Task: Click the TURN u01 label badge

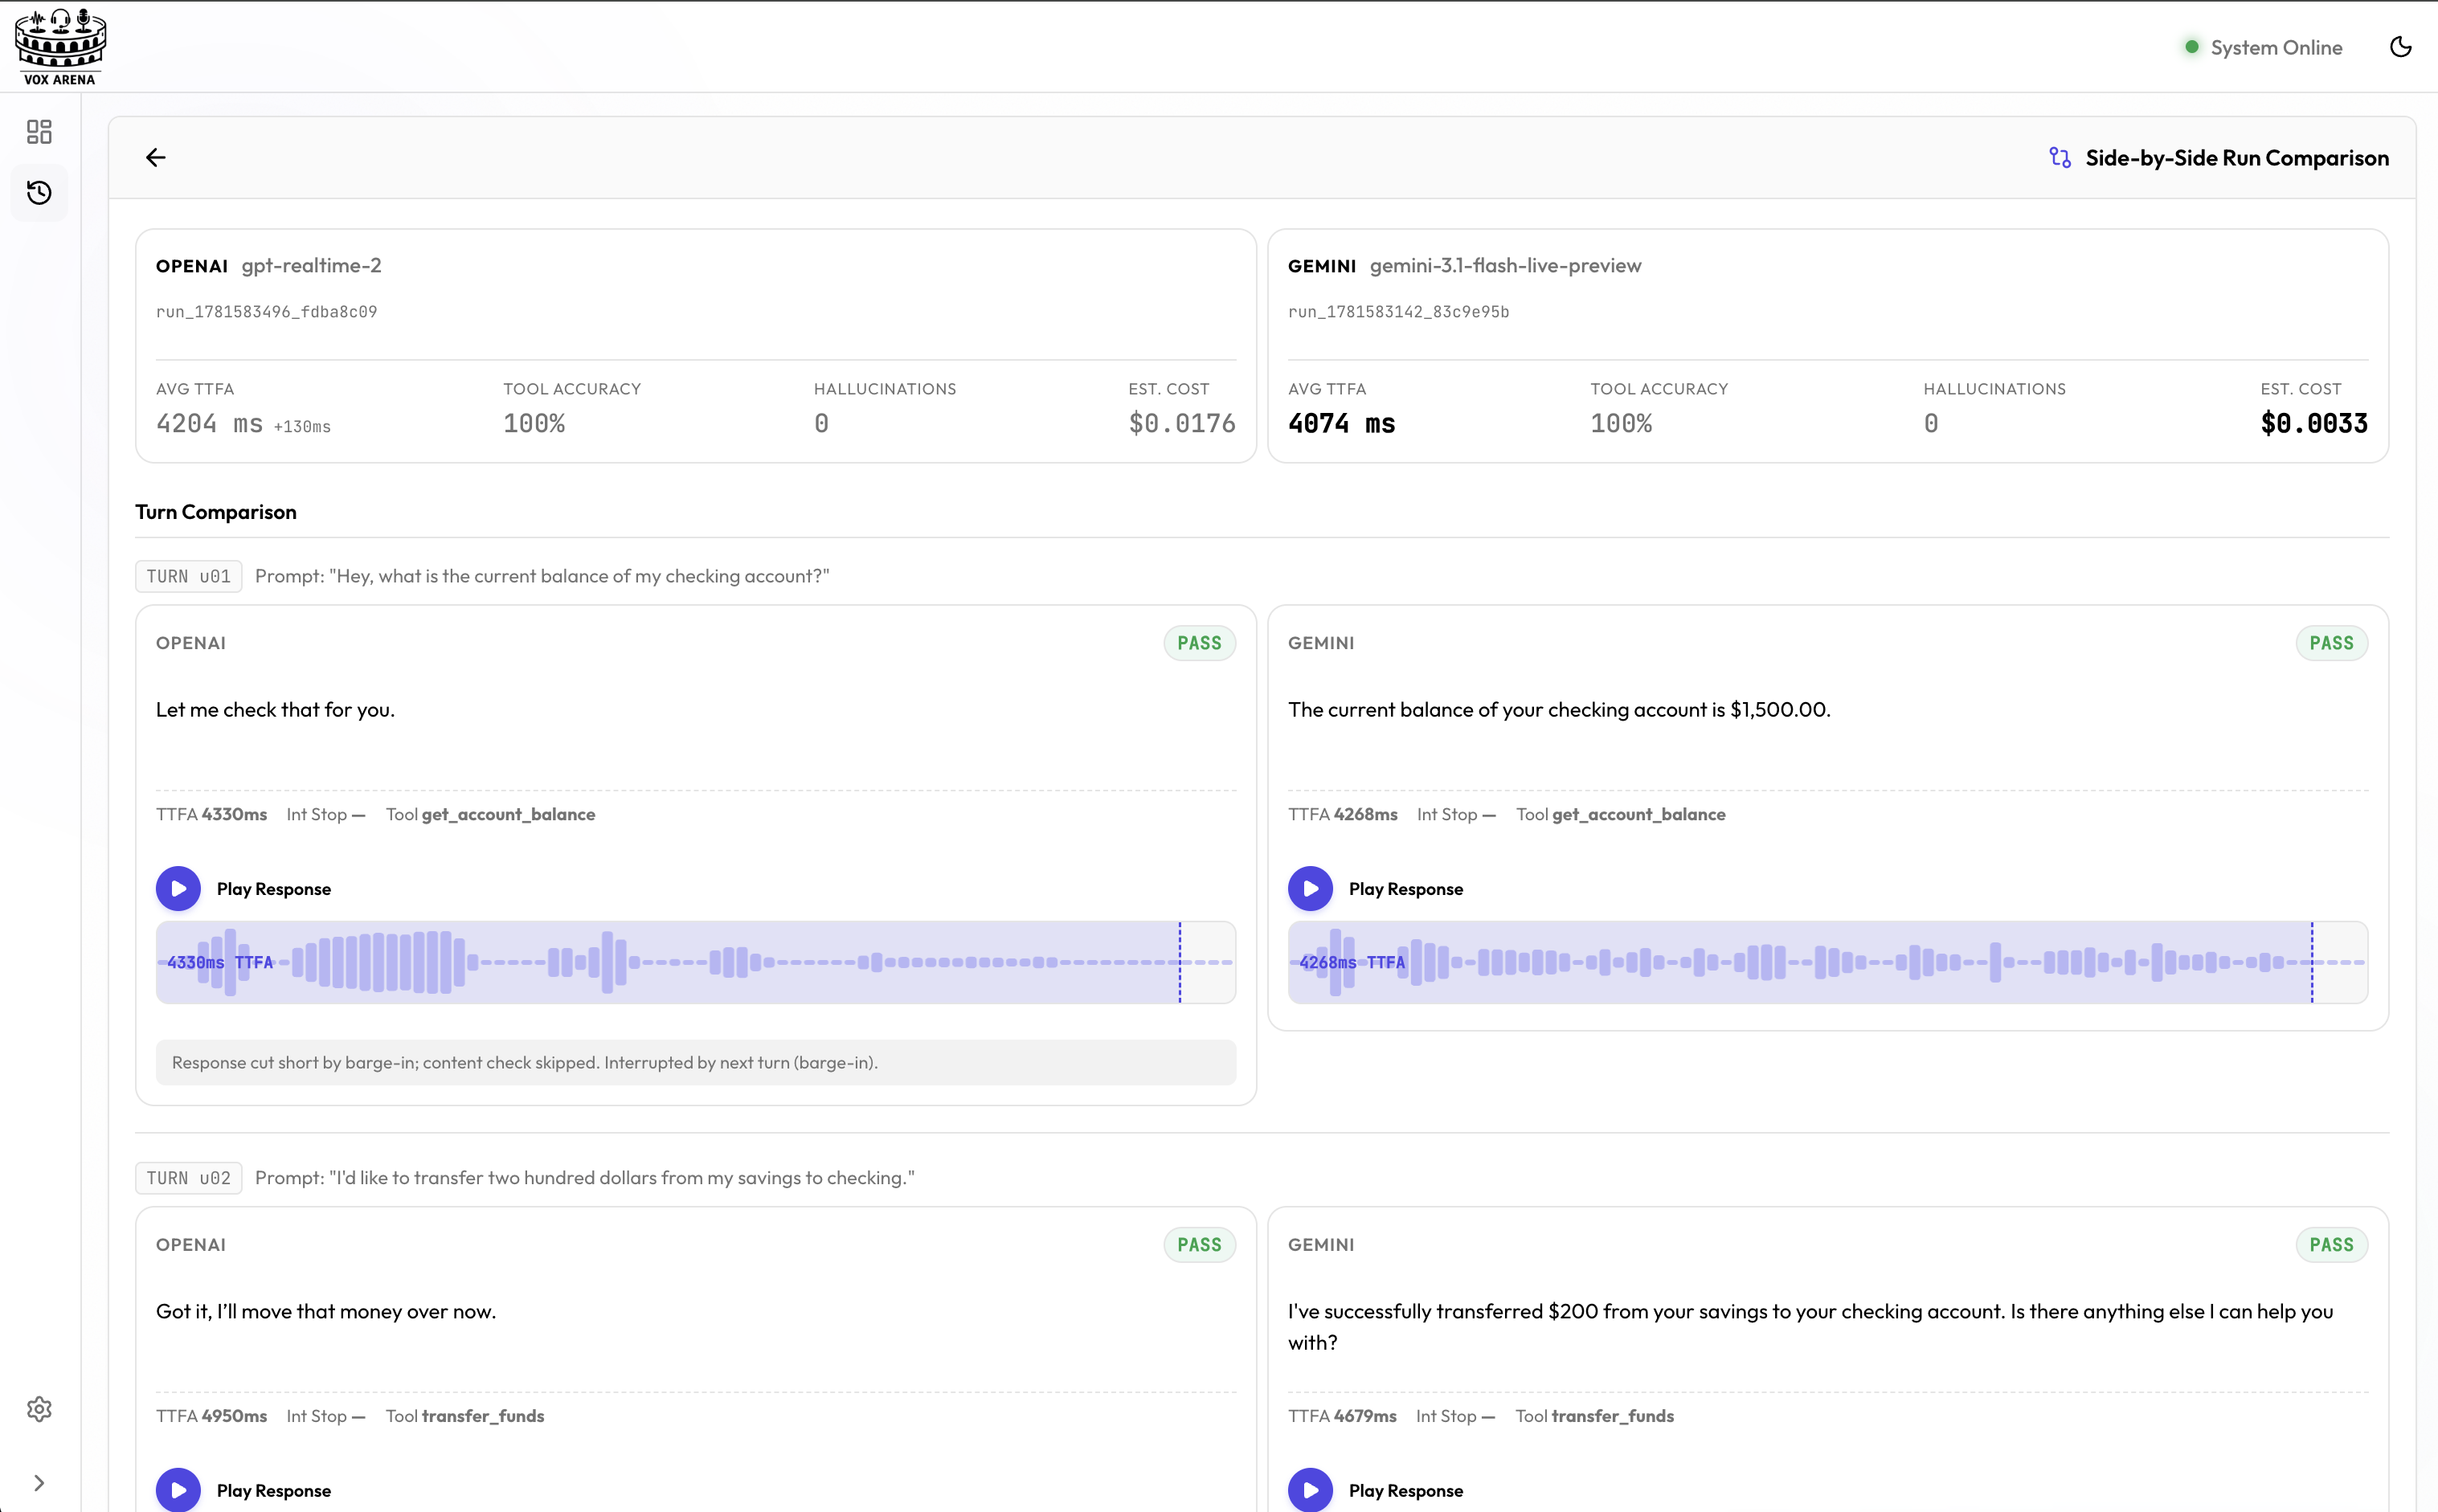Action: click(x=189, y=576)
